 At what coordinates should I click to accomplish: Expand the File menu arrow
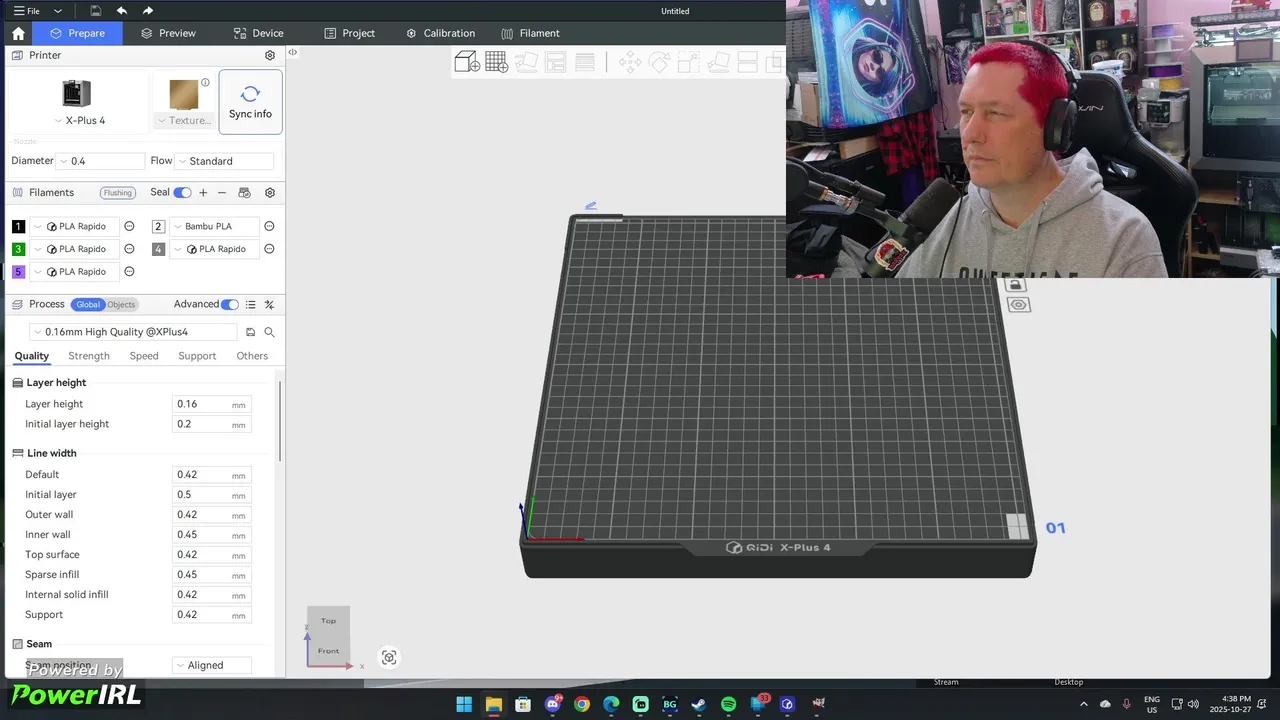click(58, 11)
